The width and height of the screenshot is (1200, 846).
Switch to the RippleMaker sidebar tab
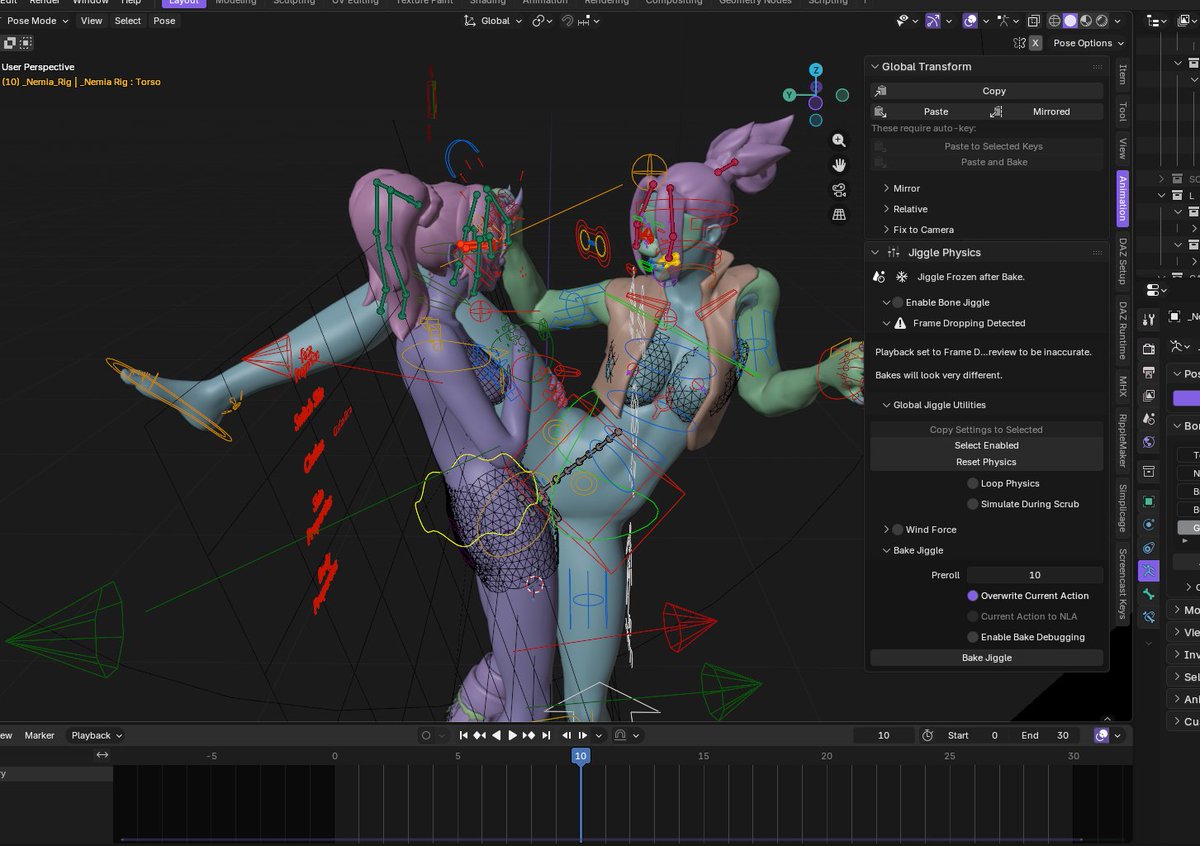[x=1122, y=441]
